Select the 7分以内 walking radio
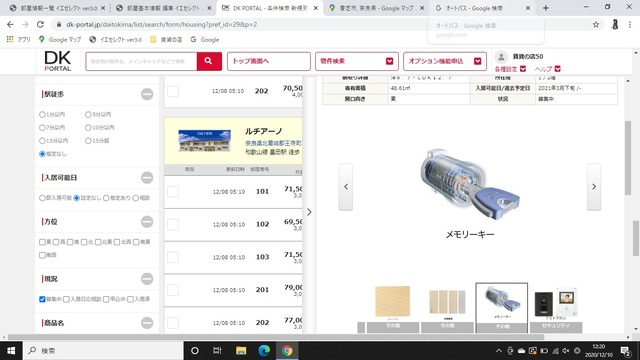640x360 pixels. [42, 128]
